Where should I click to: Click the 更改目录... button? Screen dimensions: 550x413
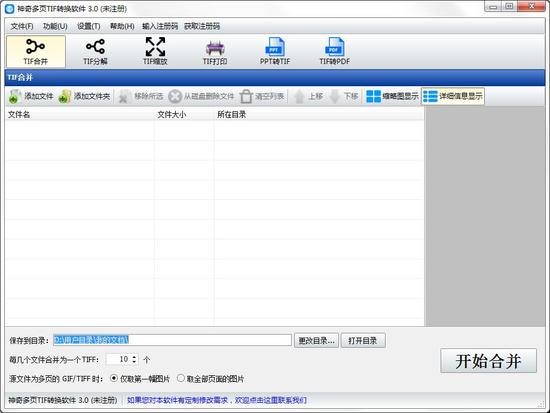[316, 340]
